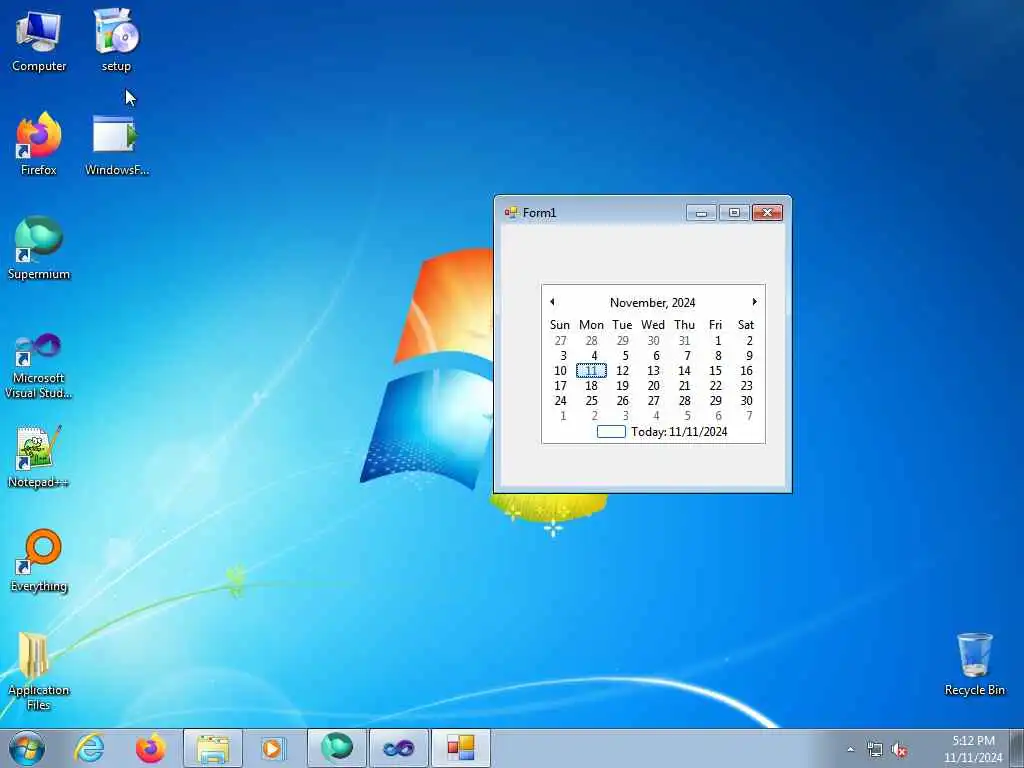Select November 18 in calendar
Image resolution: width=1024 pixels, height=768 pixels.
click(591, 386)
